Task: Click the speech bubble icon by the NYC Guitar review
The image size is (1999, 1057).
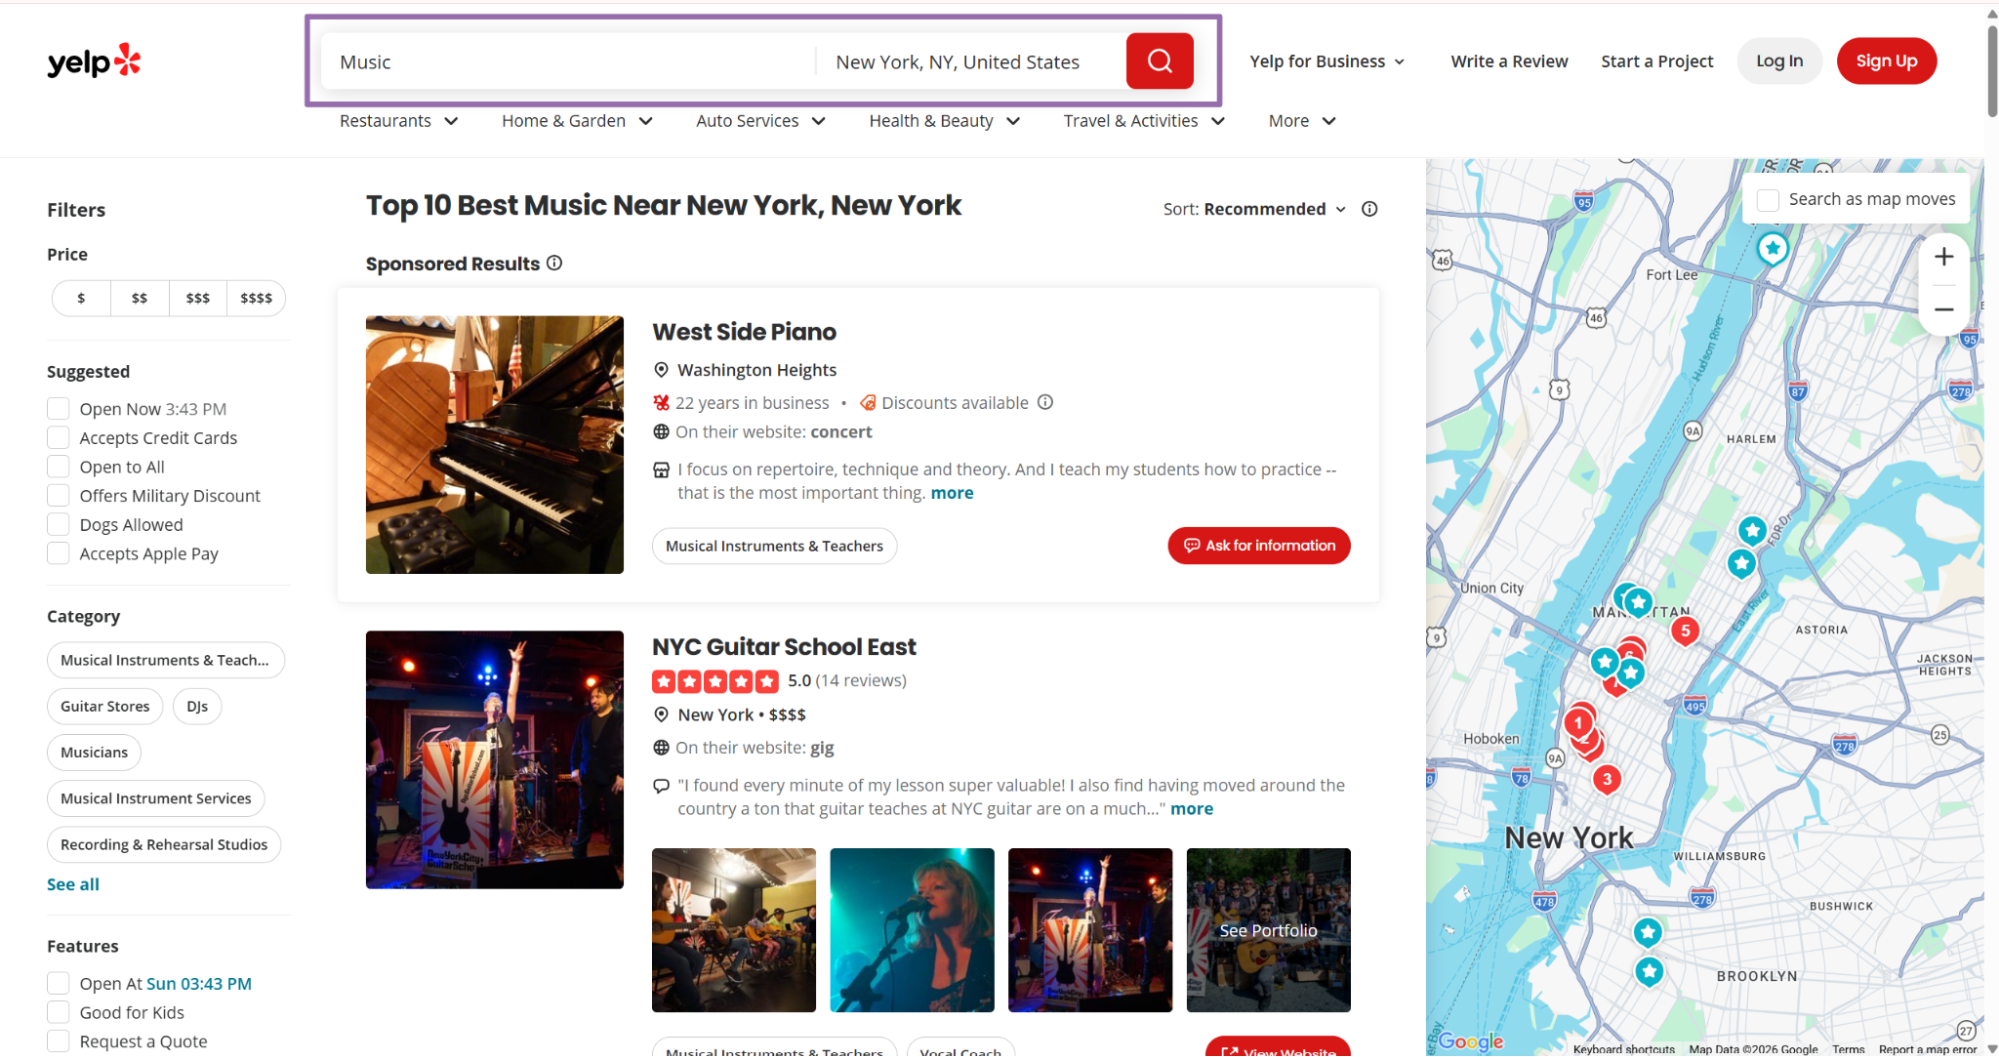Action: click(x=661, y=786)
